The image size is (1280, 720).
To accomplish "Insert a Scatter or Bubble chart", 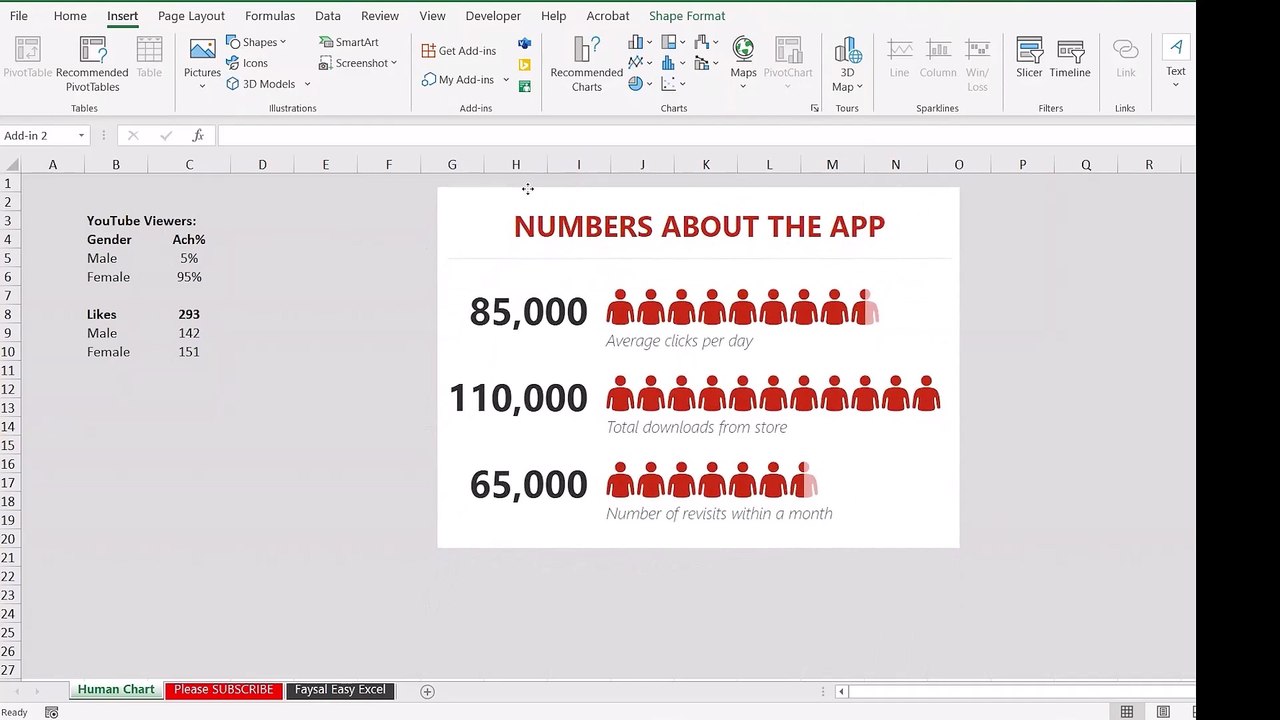I will [x=673, y=84].
